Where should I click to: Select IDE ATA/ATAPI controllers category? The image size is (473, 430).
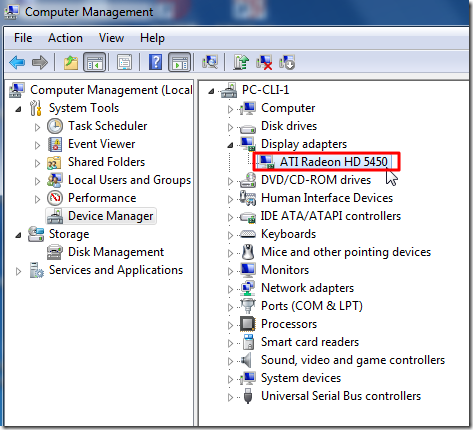click(x=331, y=216)
